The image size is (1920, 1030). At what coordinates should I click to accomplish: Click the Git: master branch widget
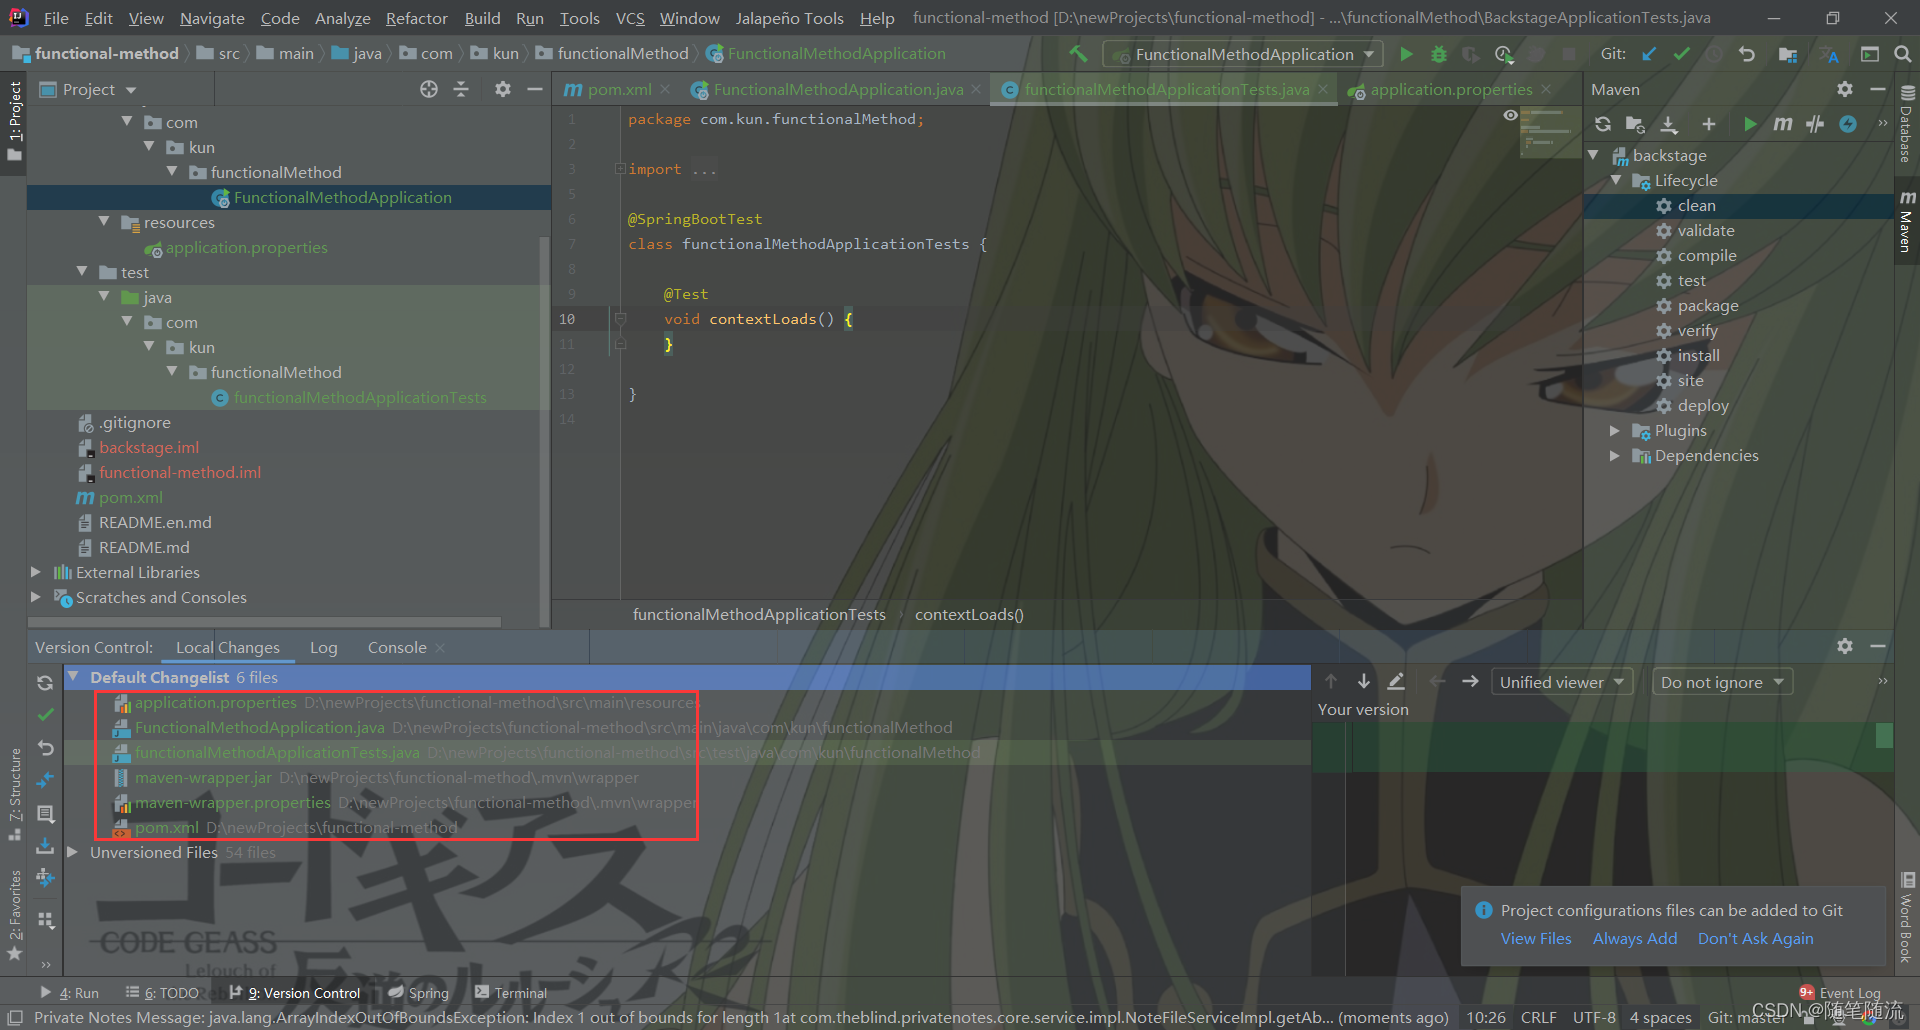click(x=1746, y=1017)
